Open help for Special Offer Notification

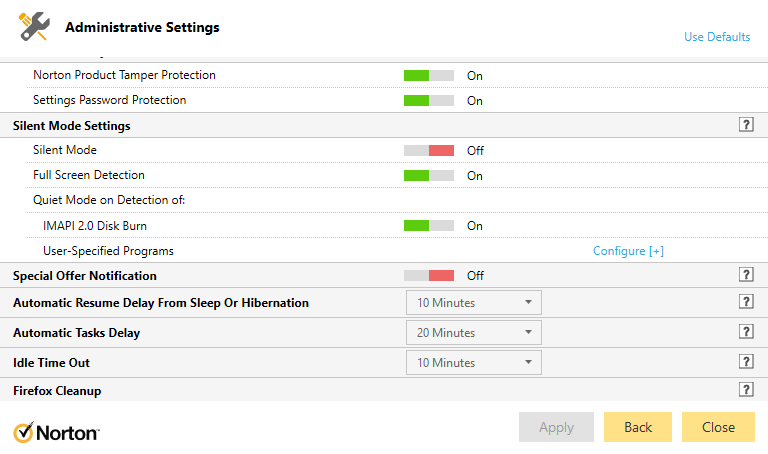click(x=745, y=275)
